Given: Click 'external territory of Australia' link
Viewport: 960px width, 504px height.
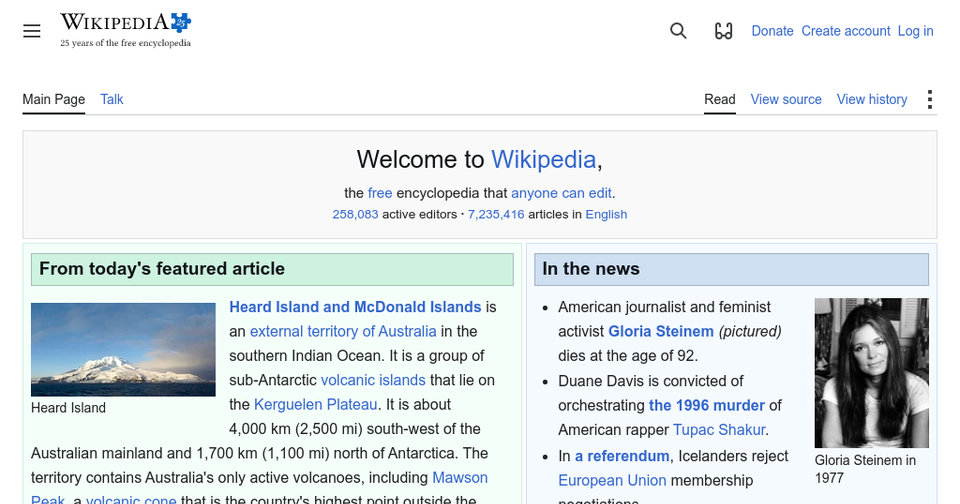Looking at the screenshot, I should point(343,331).
